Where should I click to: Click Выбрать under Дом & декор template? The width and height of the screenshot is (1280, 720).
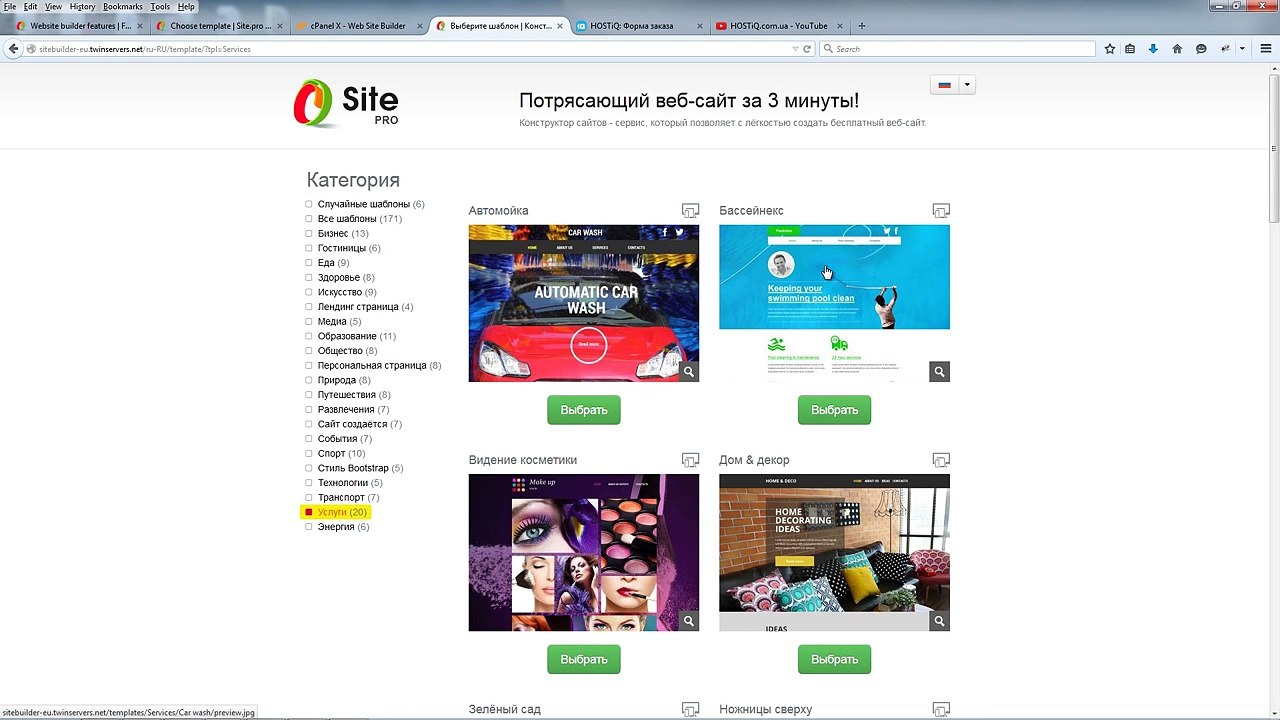834,659
